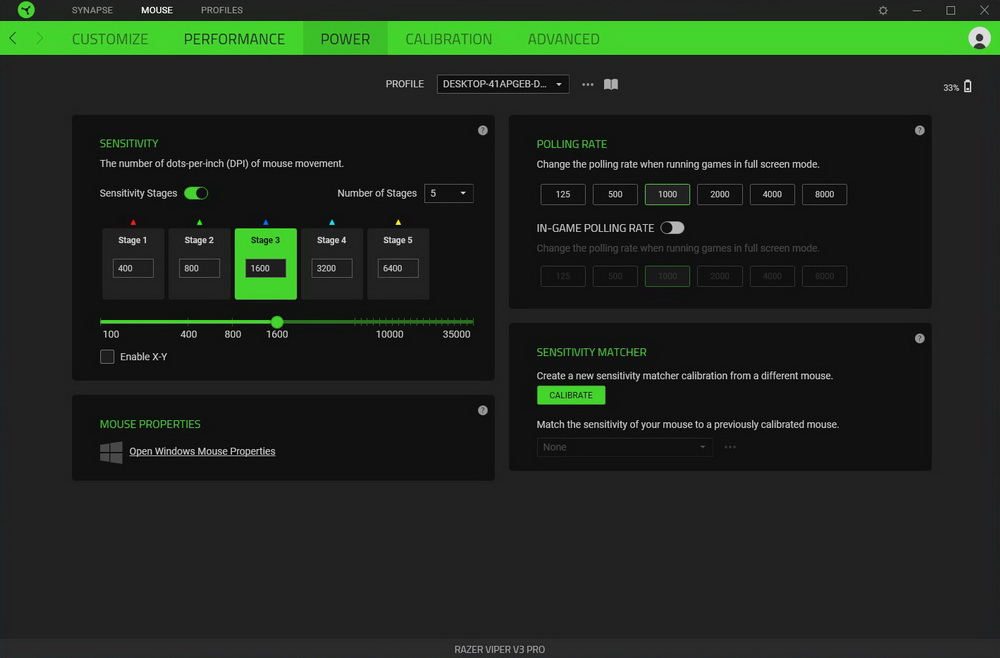Image resolution: width=1000 pixels, height=658 pixels.
Task: Click the user account avatar icon
Action: (x=979, y=38)
